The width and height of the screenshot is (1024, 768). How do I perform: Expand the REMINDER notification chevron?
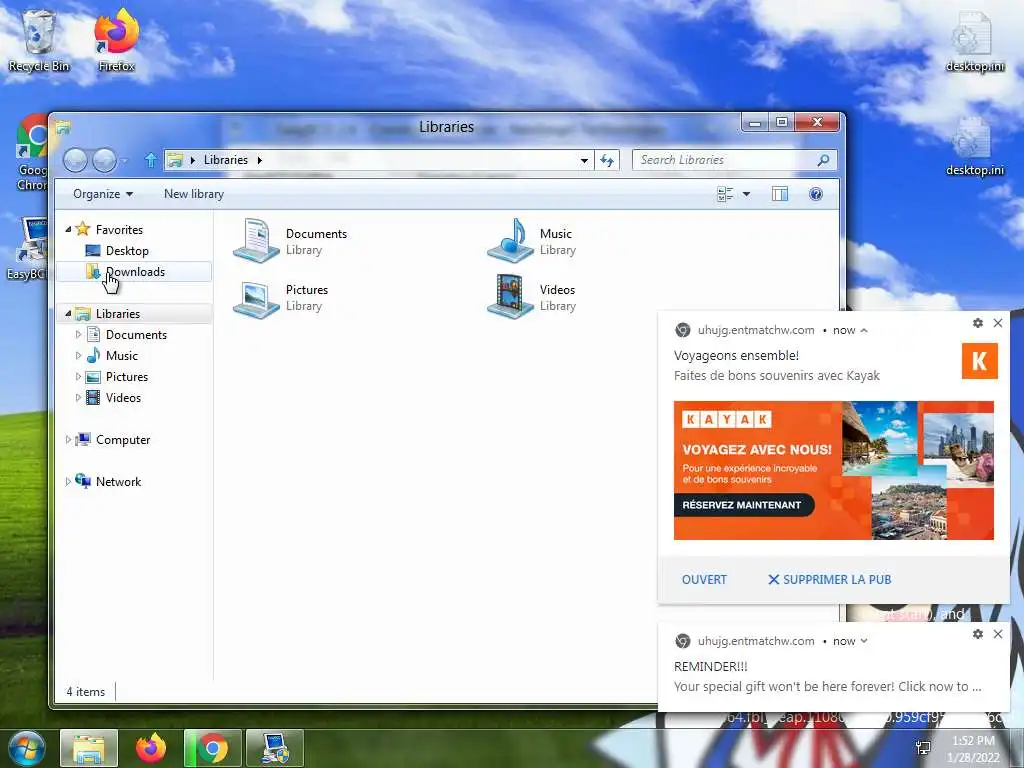[864, 641]
